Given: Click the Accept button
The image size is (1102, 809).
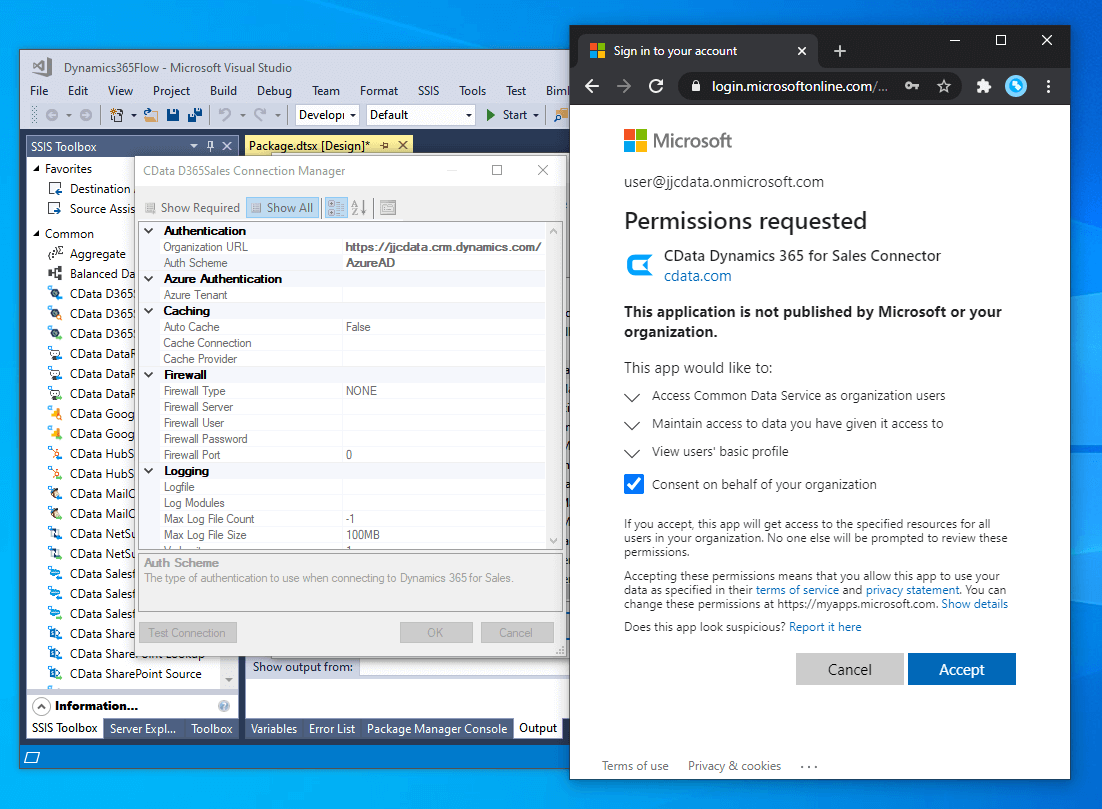Looking at the screenshot, I should pyautogui.click(x=961, y=670).
